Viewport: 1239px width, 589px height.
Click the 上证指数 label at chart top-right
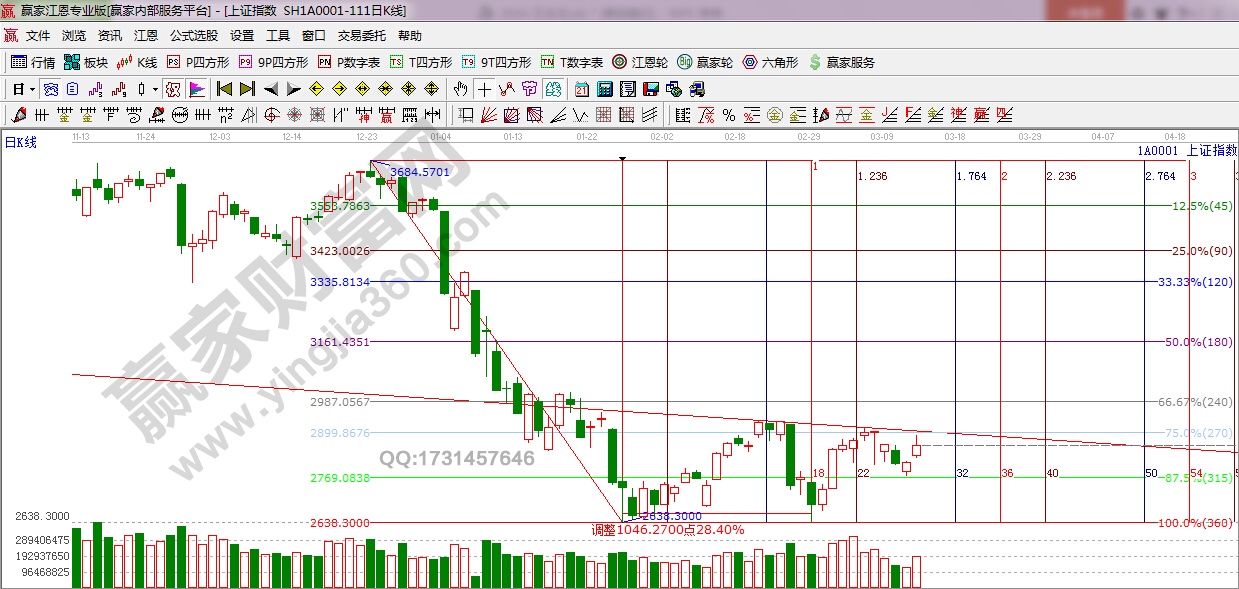coord(1211,150)
